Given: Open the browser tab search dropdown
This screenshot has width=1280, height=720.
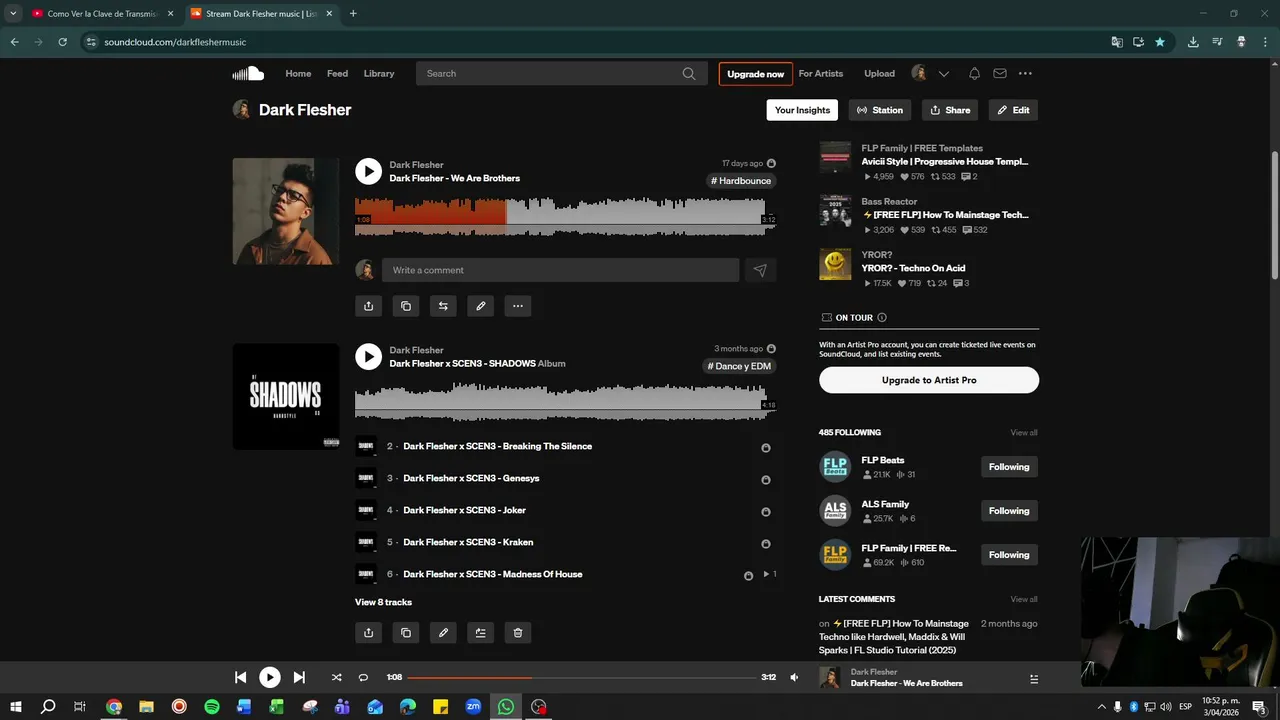Looking at the screenshot, I should 13,14.
